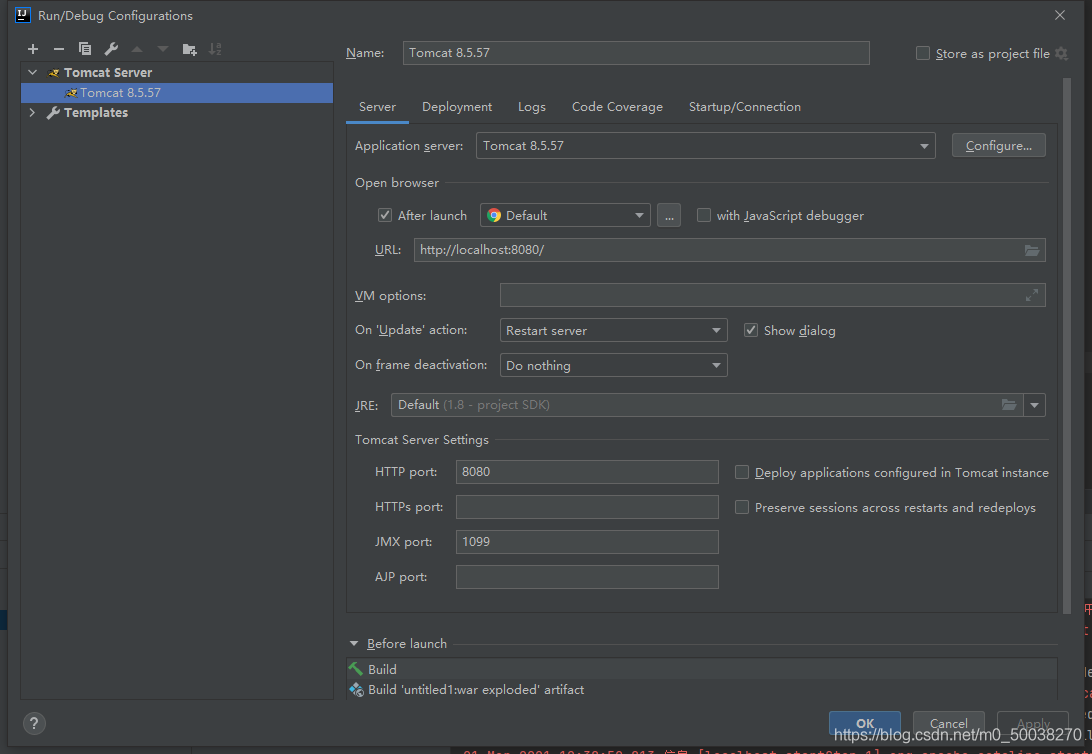Collapse the Tomcat Server tree node

click(x=33, y=73)
